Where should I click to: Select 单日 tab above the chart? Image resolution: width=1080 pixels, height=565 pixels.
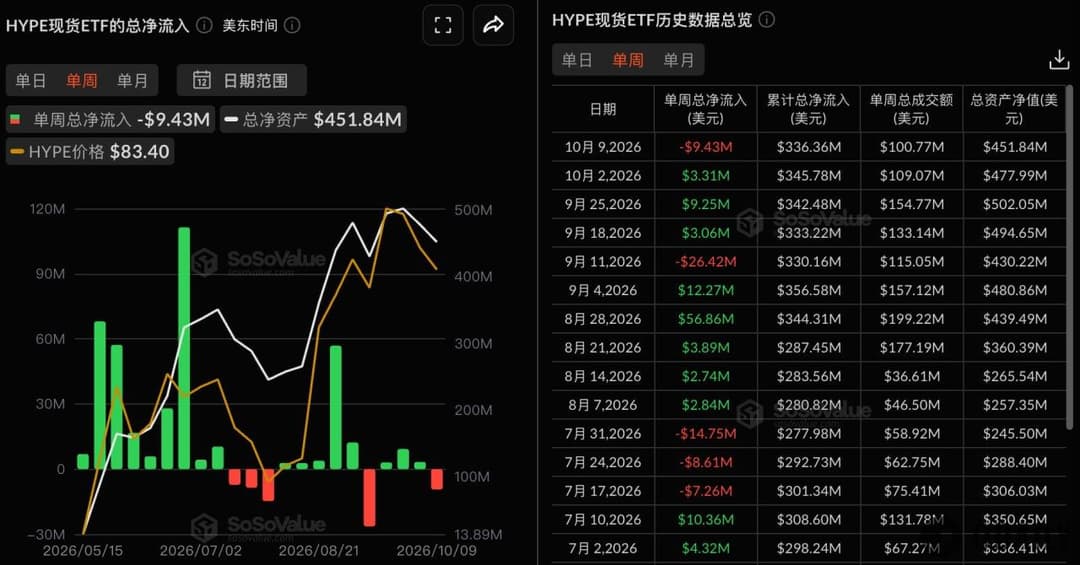coord(30,81)
